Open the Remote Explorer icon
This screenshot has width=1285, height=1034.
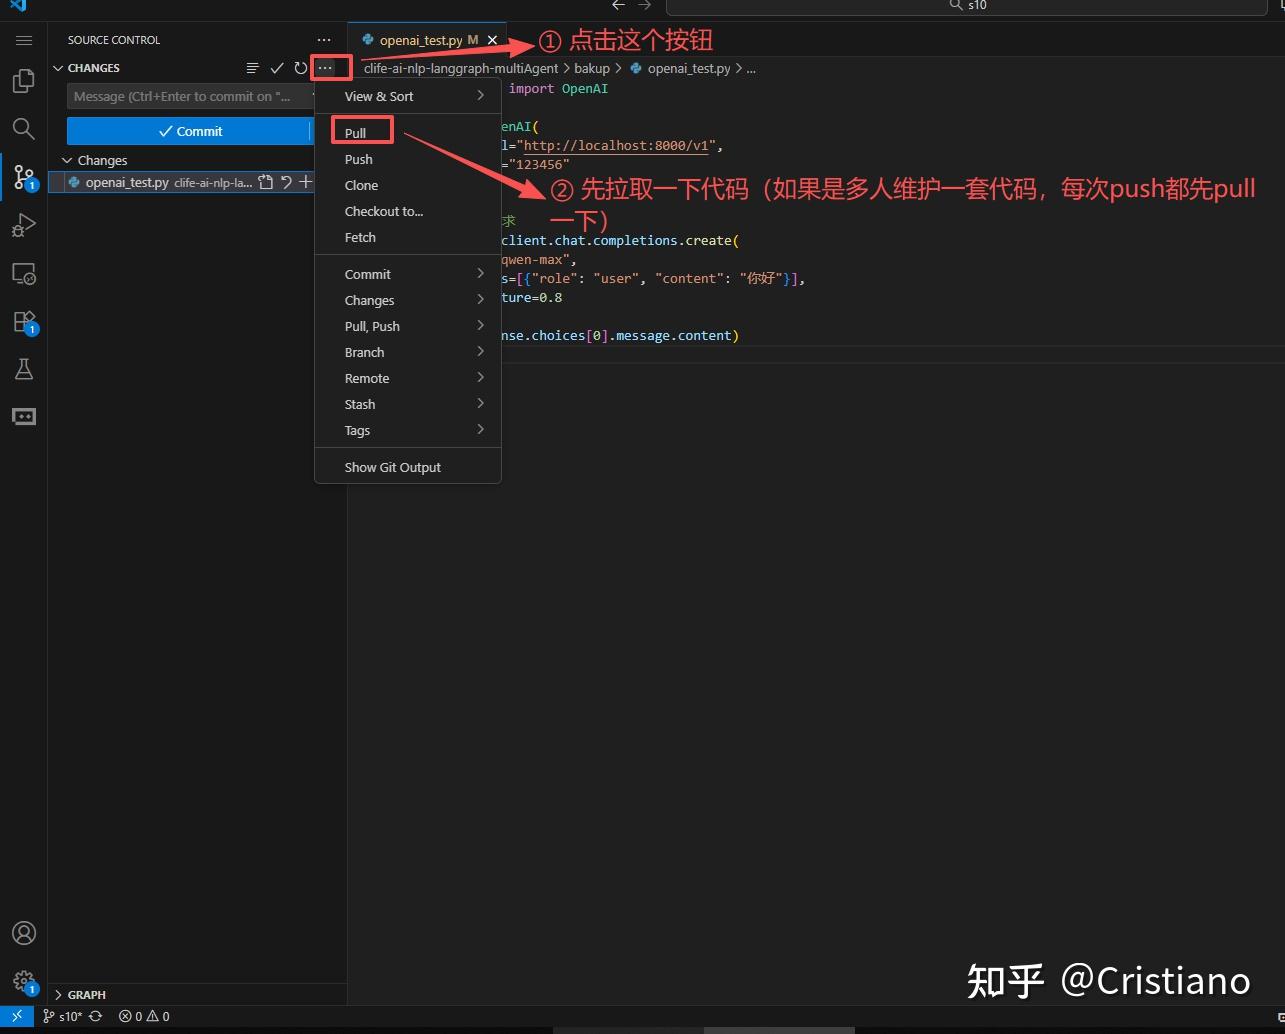click(23, 273)
